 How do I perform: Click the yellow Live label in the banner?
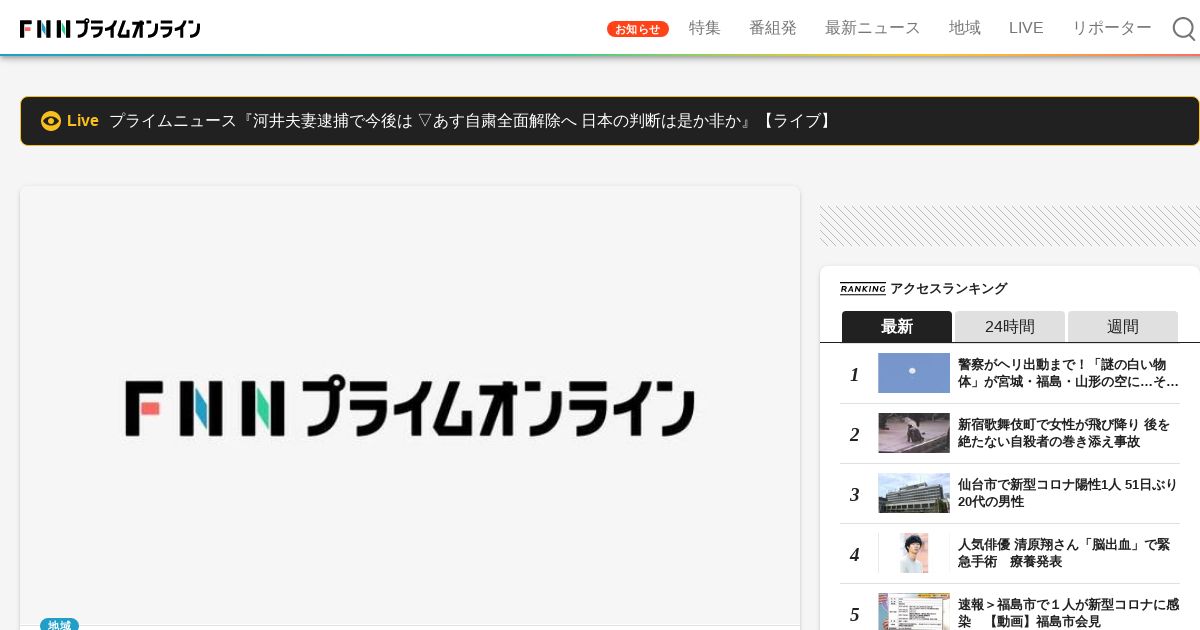83,121
